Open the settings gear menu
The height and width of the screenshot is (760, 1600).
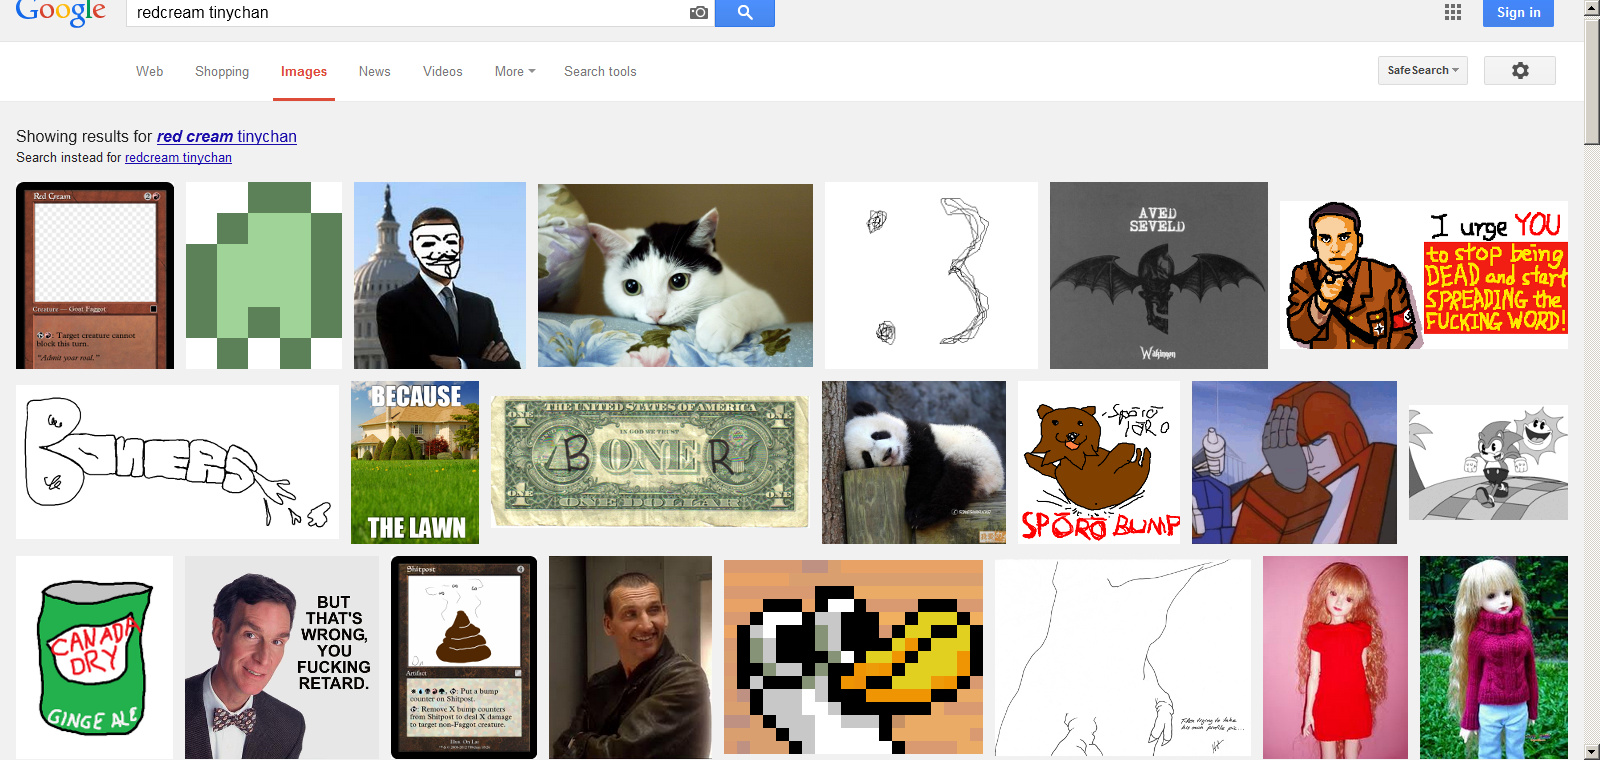click(x=1519, y=71)
